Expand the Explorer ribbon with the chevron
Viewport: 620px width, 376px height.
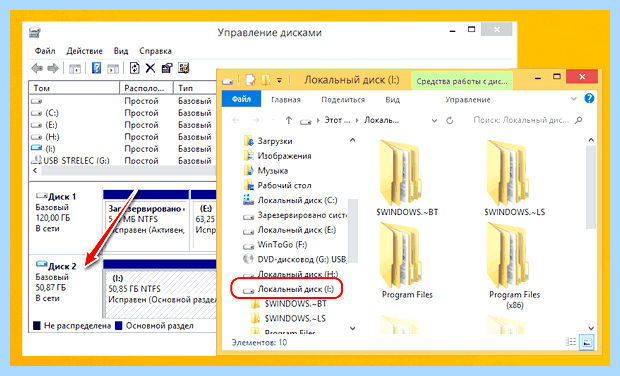click(x=574, y=99)
